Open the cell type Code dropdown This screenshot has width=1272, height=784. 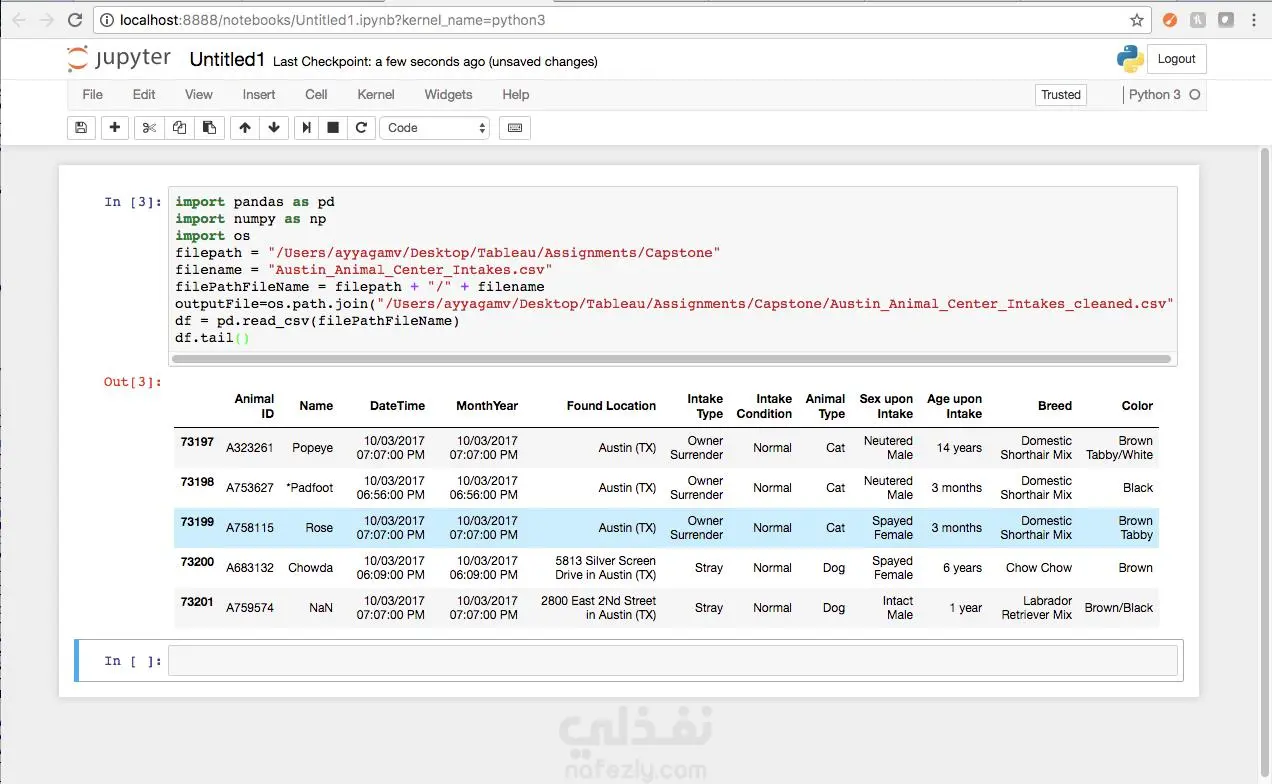click(434, 127)
